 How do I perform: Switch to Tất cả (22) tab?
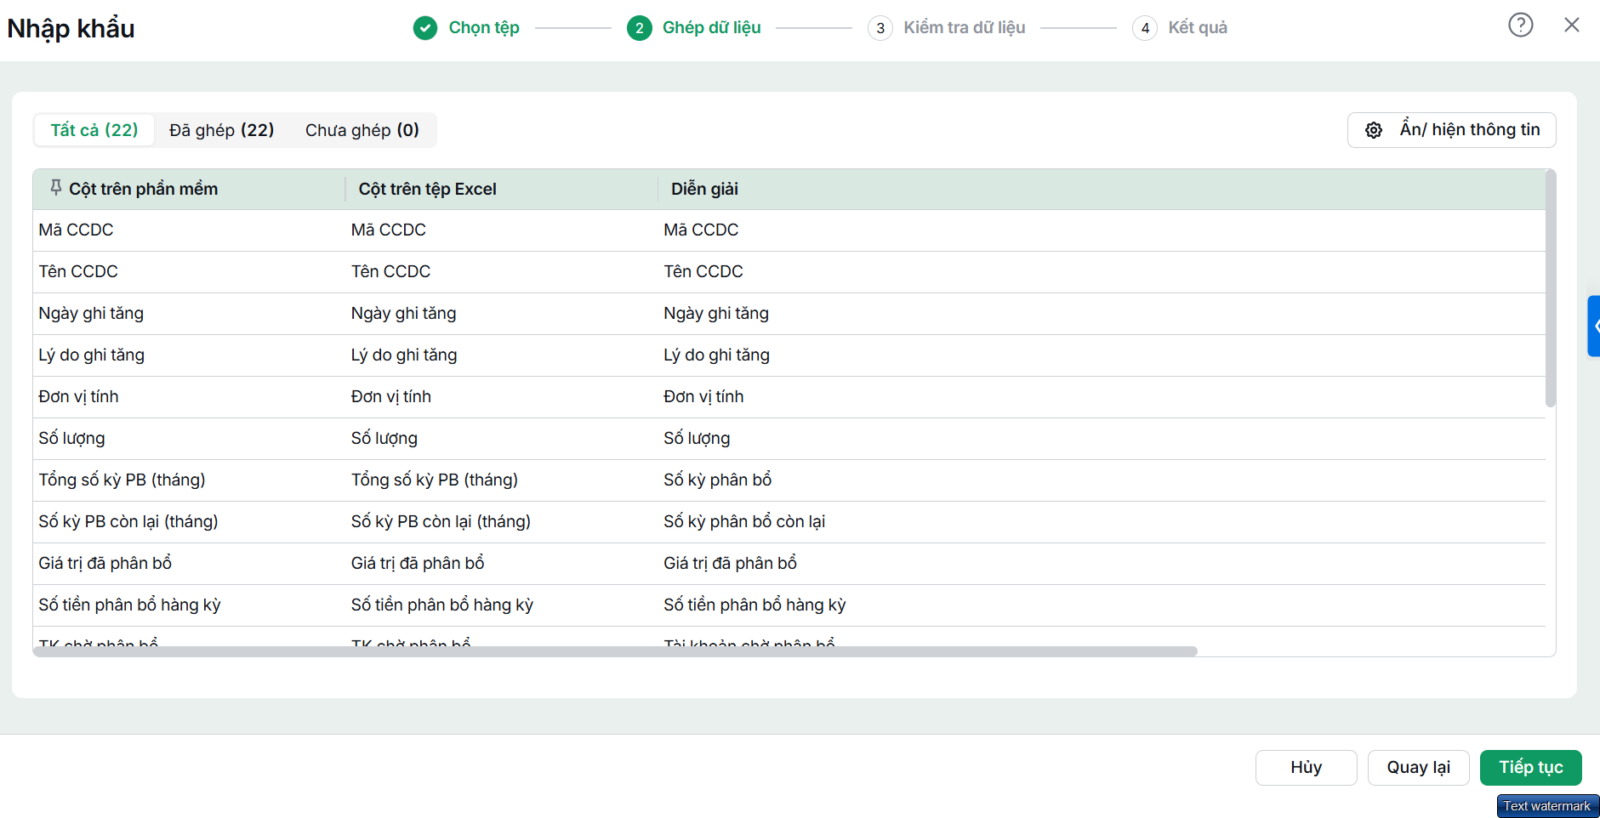click(94, 130)
